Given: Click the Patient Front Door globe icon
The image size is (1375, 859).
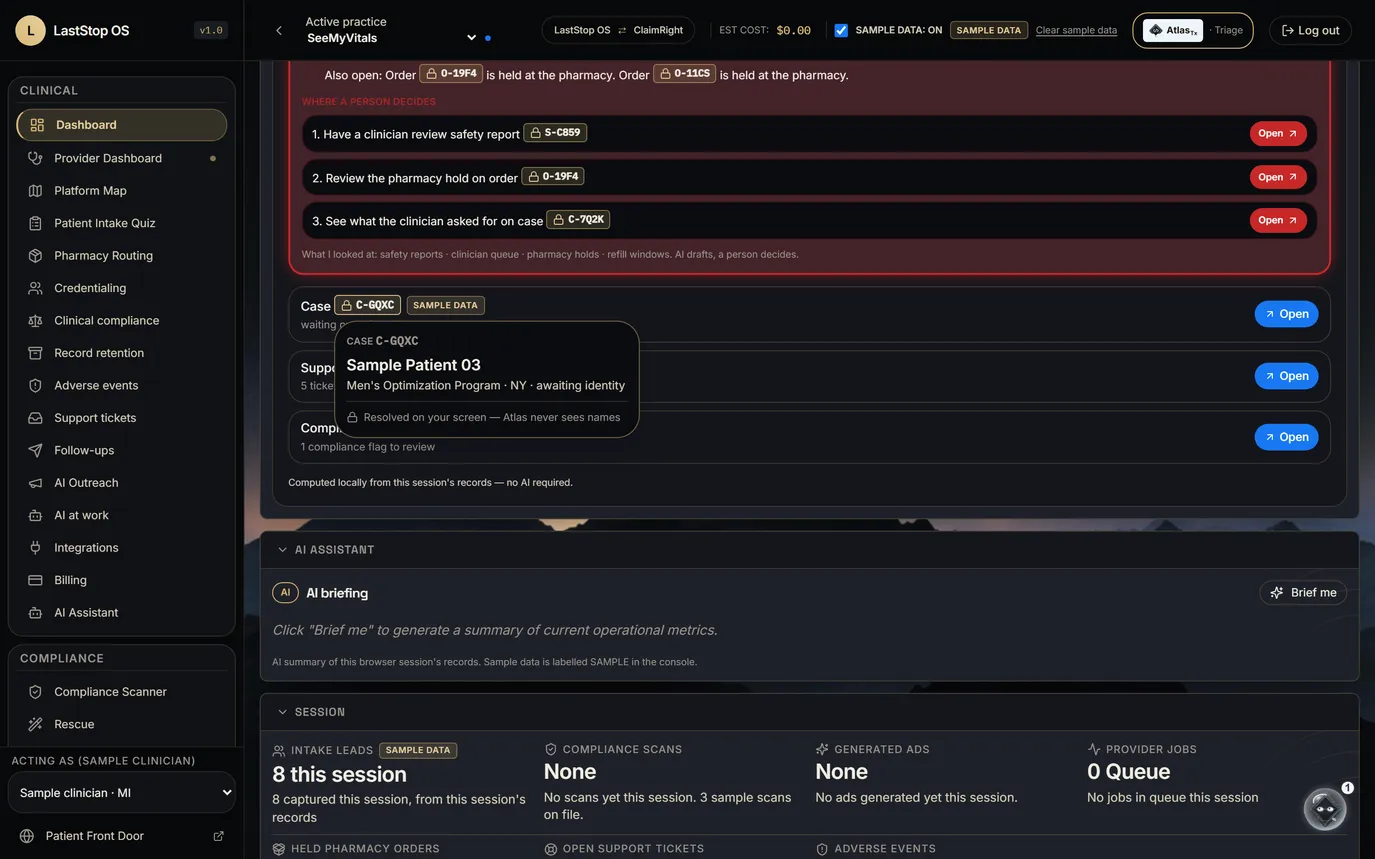Looking at the screenshot, I should coord(27,836).
